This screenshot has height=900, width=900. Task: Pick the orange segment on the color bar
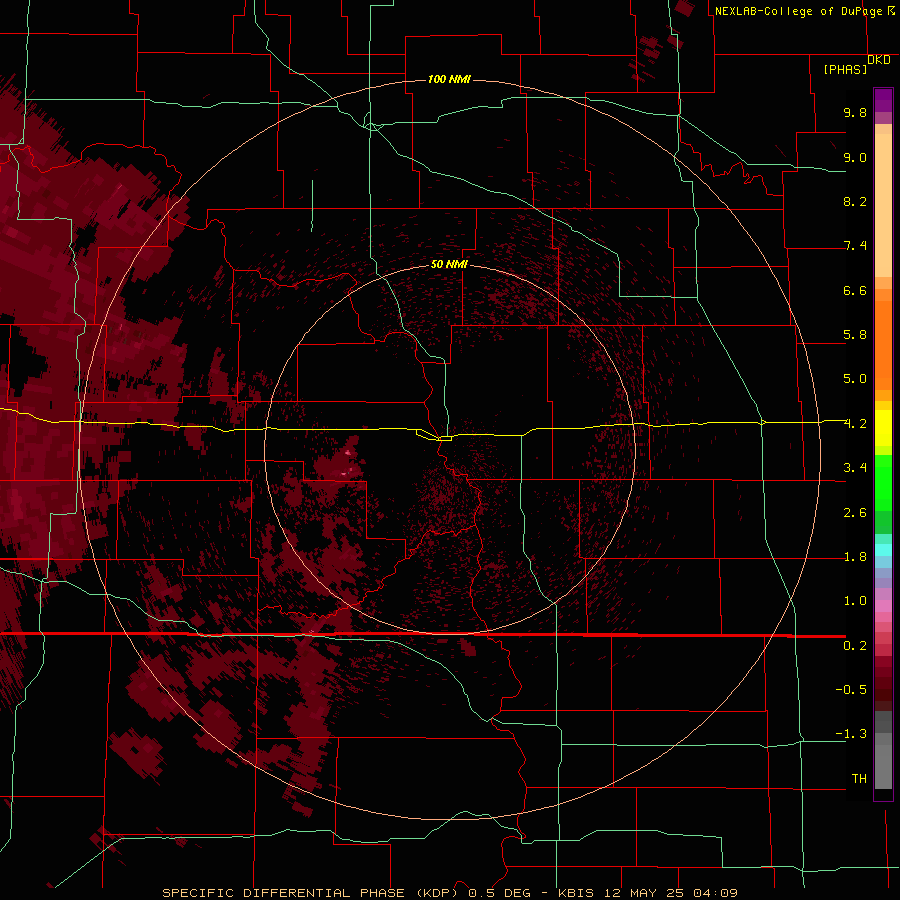coord(883,344)
